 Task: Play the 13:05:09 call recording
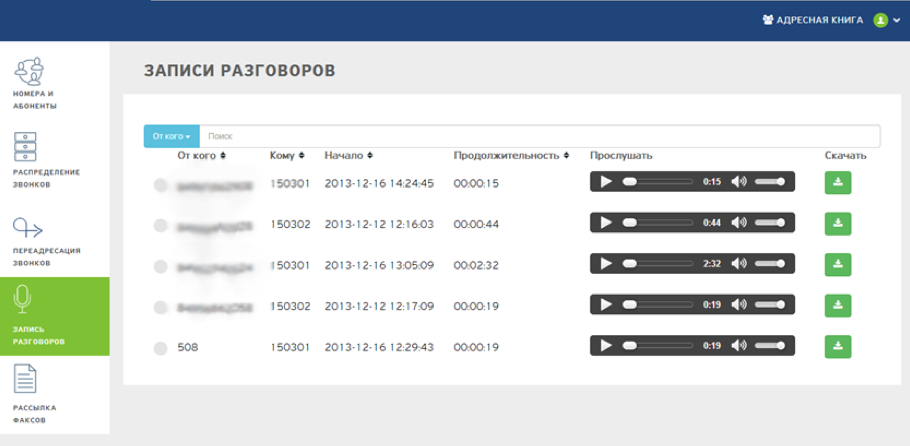[x=606, y=264]
